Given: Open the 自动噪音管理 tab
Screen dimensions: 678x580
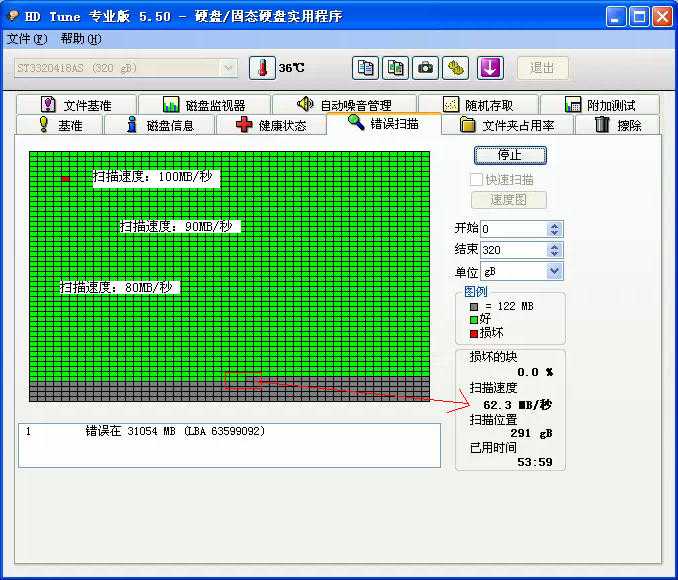Looking at the screenshot, I should coord(344,105).
